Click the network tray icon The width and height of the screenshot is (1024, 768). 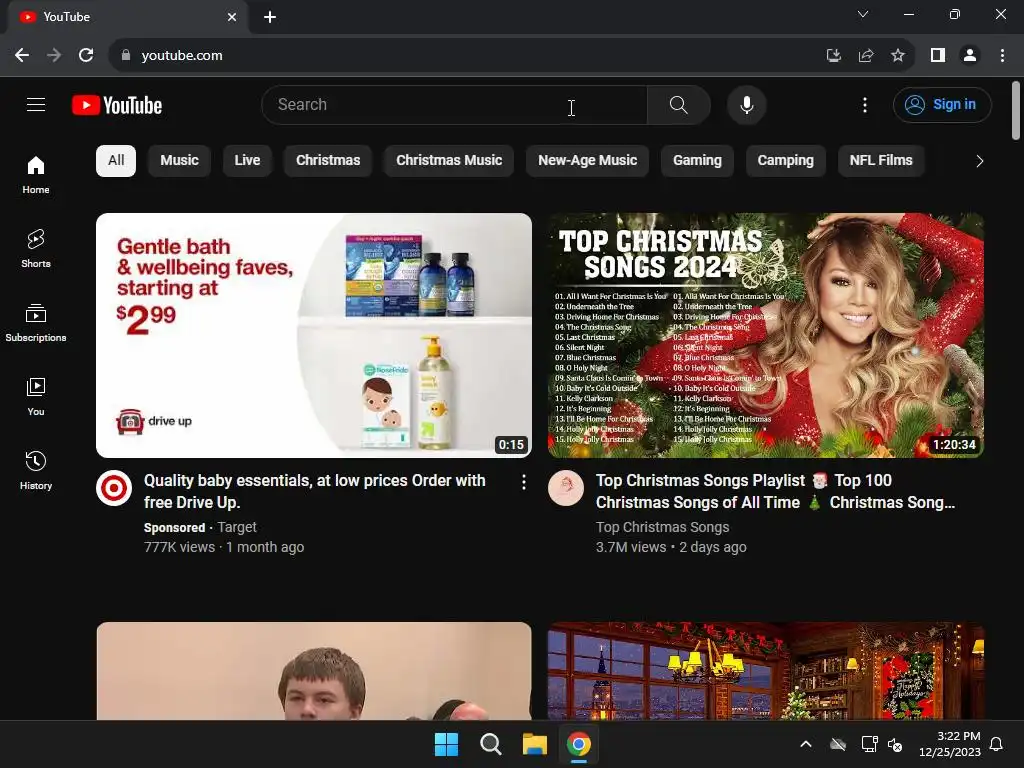869,744
